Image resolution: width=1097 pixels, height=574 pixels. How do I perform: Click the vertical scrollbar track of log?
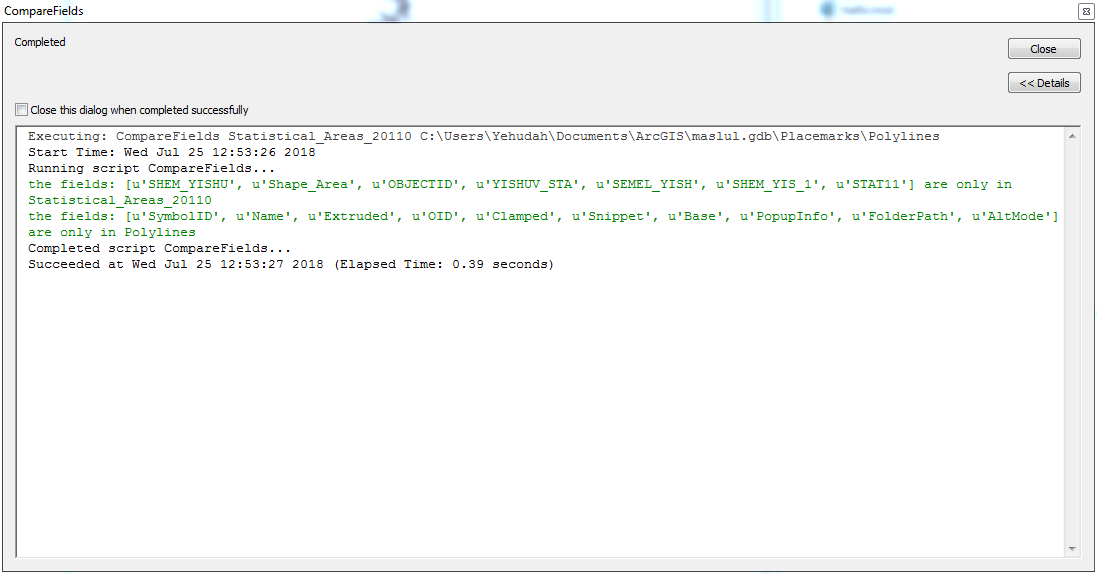click(1073, 340)
